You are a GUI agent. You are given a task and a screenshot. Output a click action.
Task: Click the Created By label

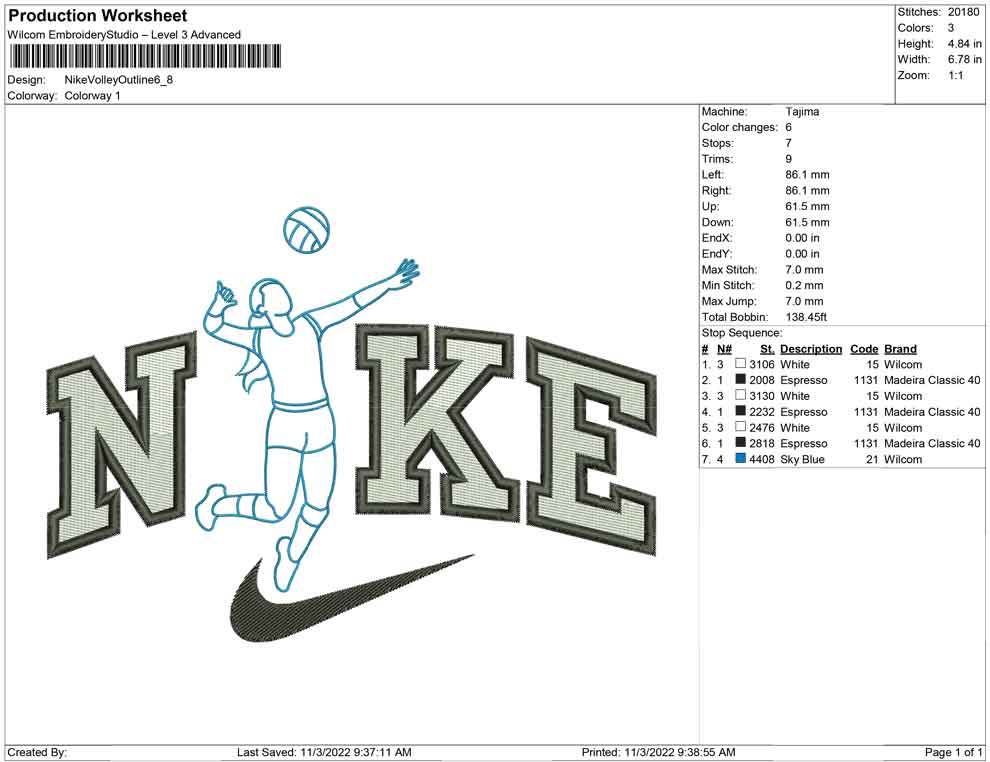pyautogui.click(x=37, y=752)
